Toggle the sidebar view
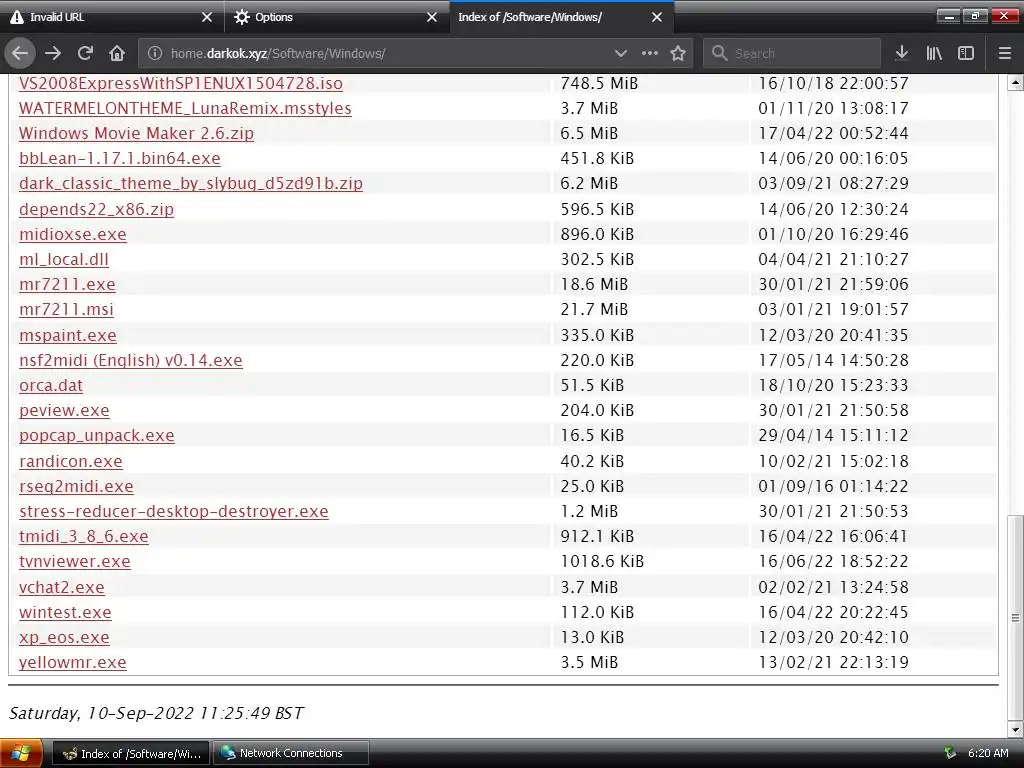 (966, 53)
